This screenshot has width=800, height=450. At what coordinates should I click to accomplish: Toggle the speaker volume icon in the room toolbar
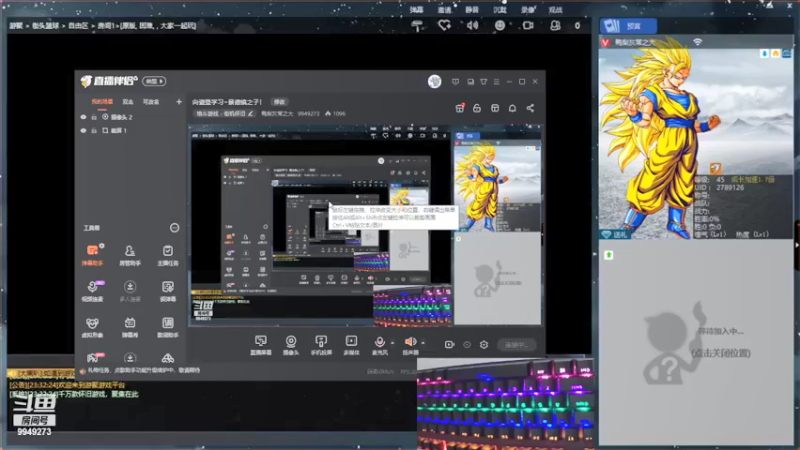(472, 26)
